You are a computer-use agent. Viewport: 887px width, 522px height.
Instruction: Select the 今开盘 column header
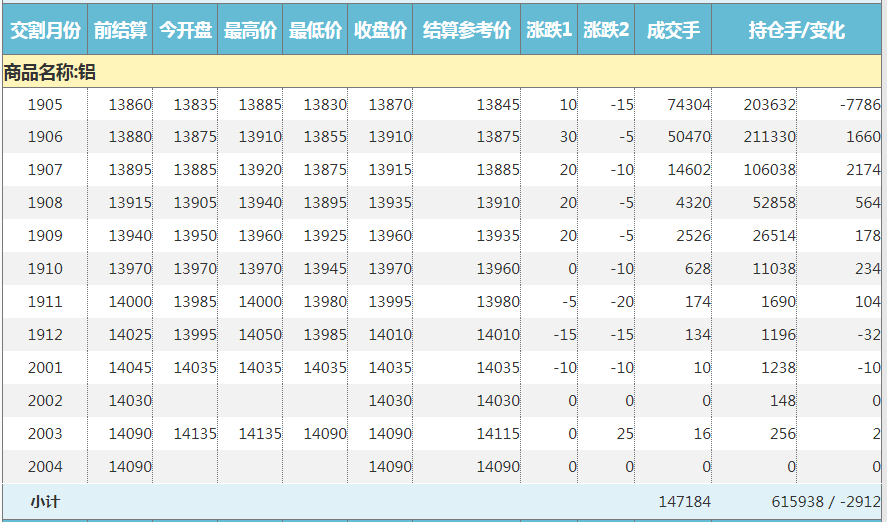(x=185, y=31)
